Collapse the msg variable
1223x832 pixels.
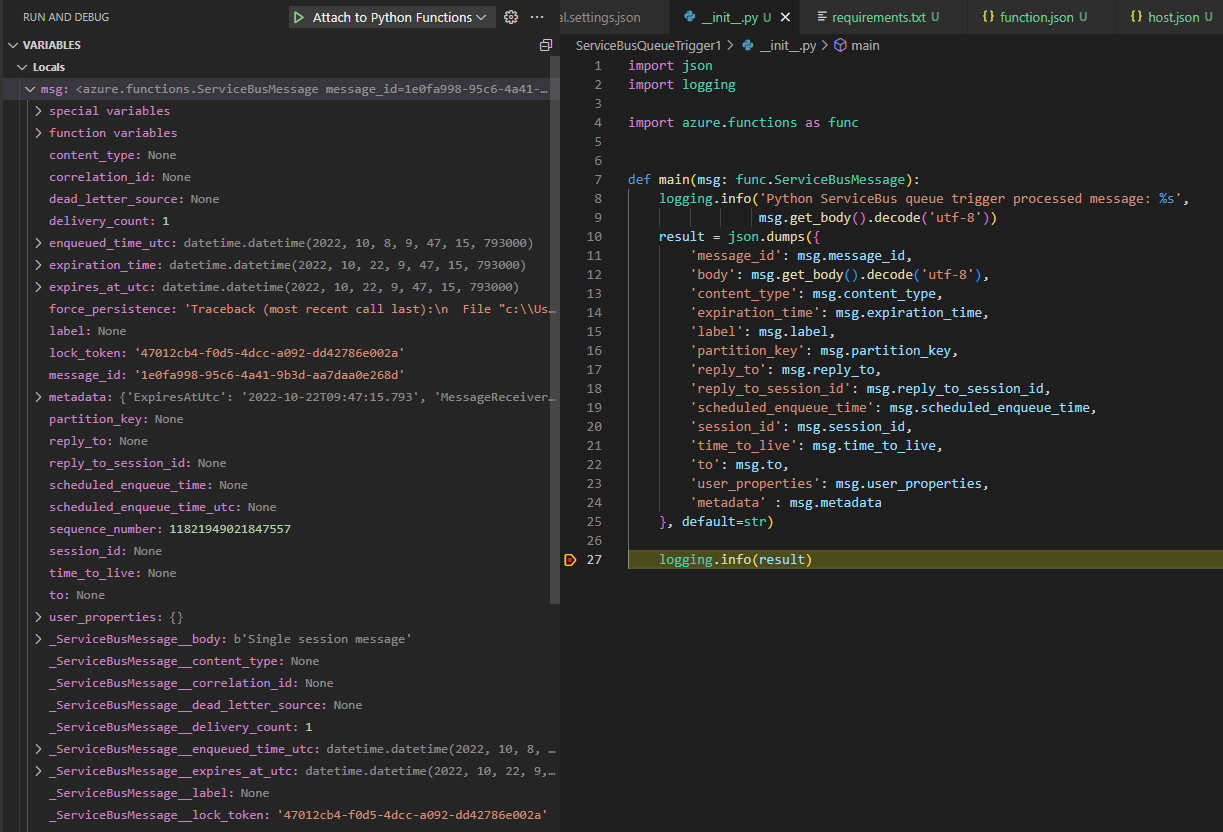pyautogui.click(x=31, y=88)
